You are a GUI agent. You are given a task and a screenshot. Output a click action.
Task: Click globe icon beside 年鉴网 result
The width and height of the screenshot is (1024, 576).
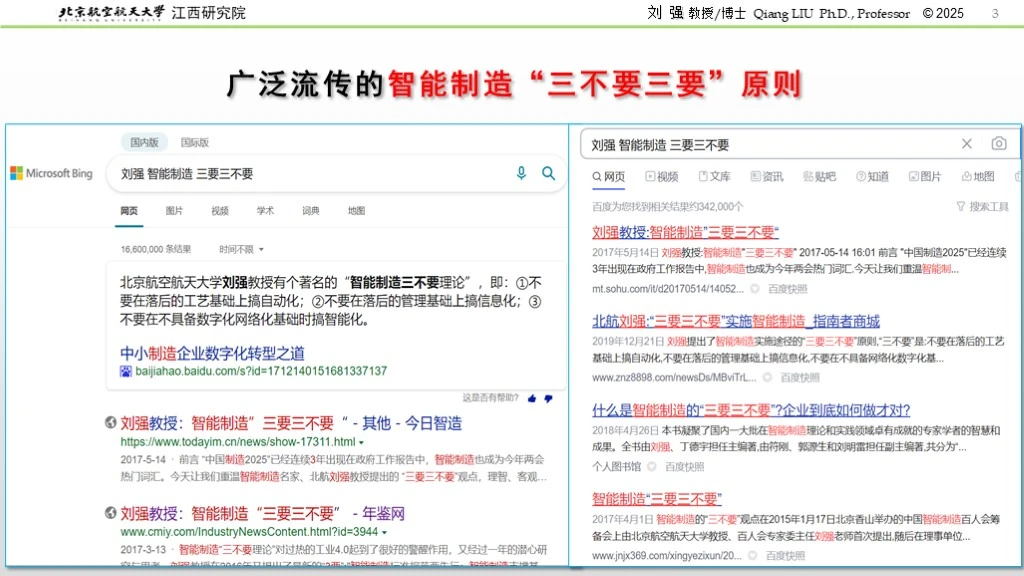click(x=110, y=513)
